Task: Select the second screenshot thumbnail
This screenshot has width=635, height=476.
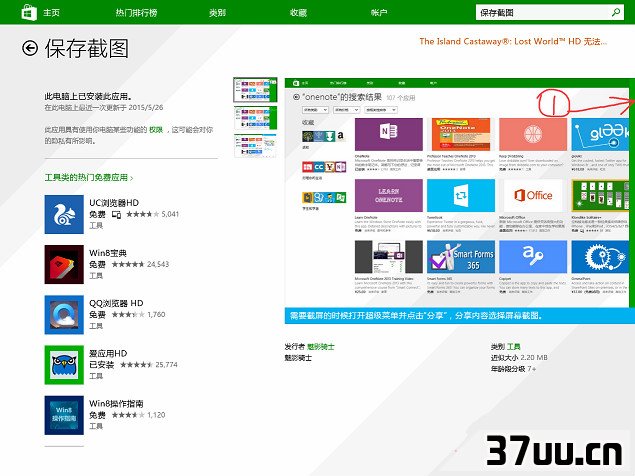Action: point(255,118)
